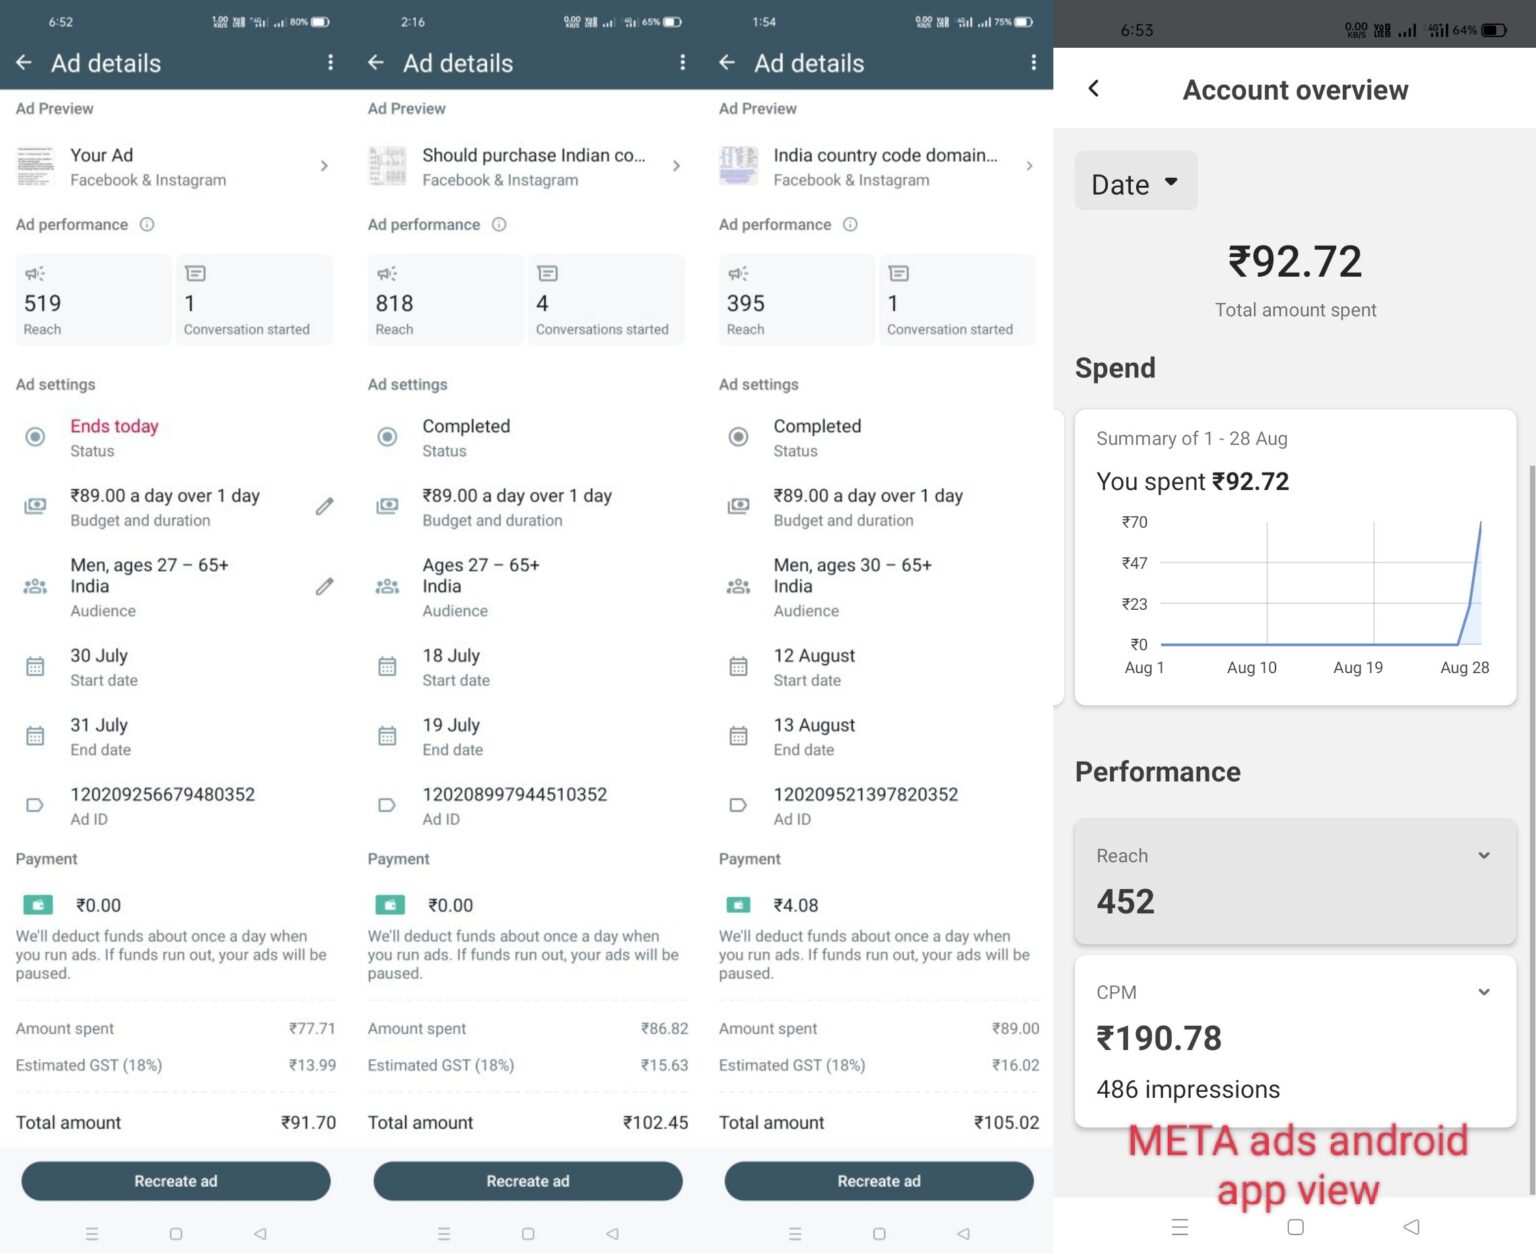Open three-dot menu on first Ad details
The height and width of the screenshot is (1254, 1536).
click(331, 63)
